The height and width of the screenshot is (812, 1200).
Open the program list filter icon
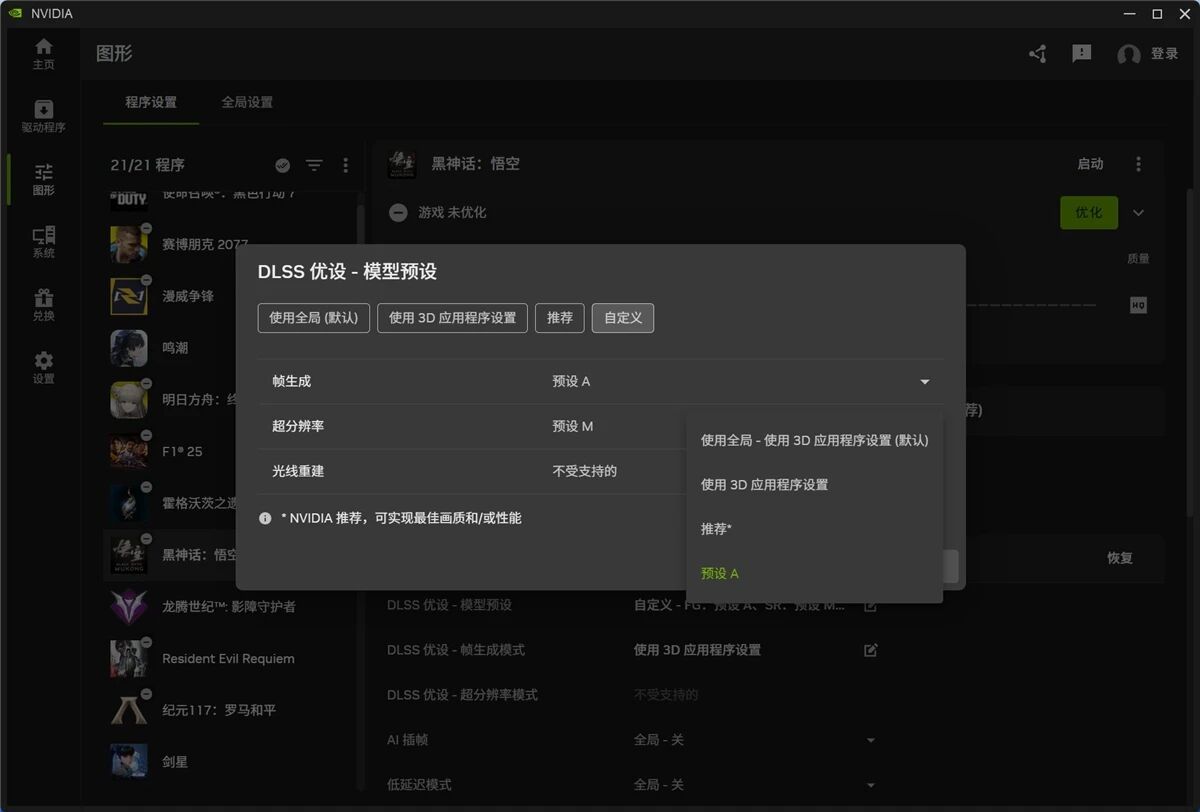click(x=314, y=165)
